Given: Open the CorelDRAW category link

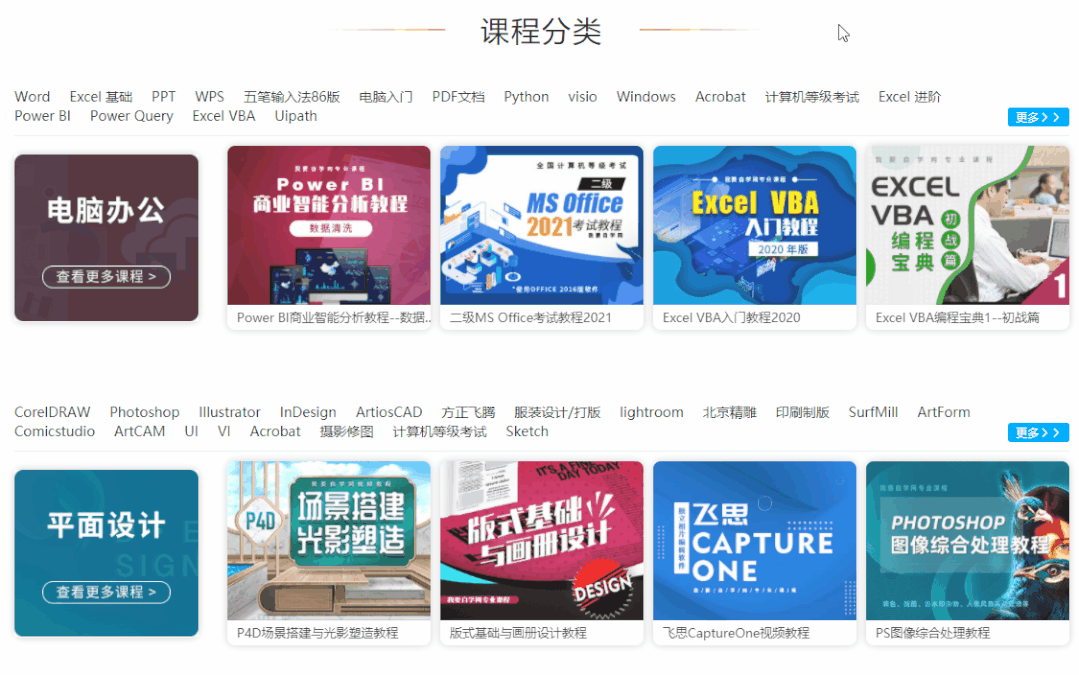Looking at the screenshot, I should [x=52, y=412].
